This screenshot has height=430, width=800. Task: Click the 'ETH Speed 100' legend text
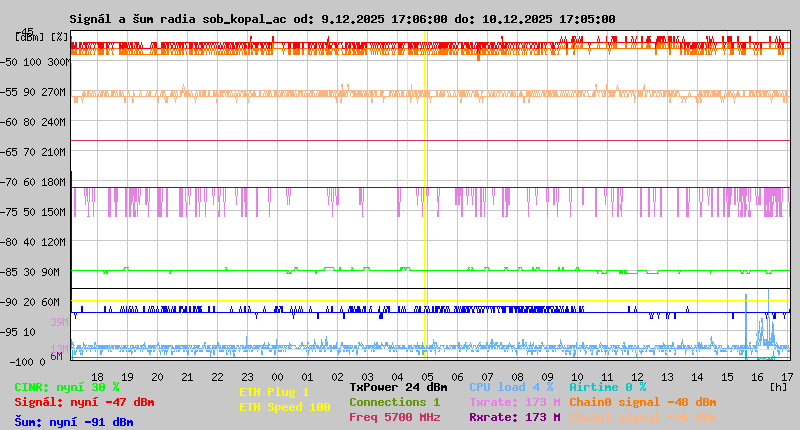point(285,407)
